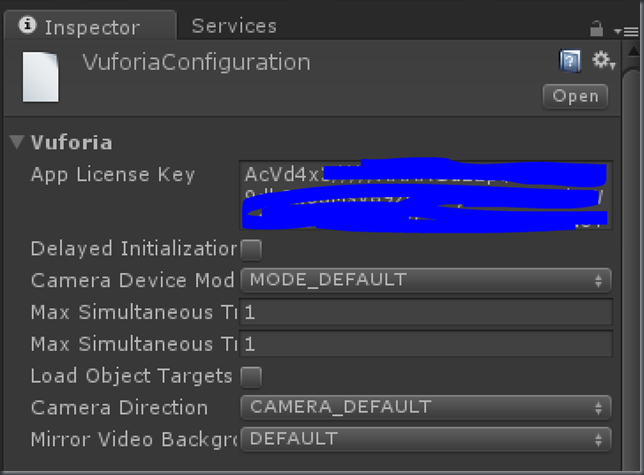This screenshot has height=475, width=644.
Task: Open the gear settings menu
Action: [x=603, y=61]
